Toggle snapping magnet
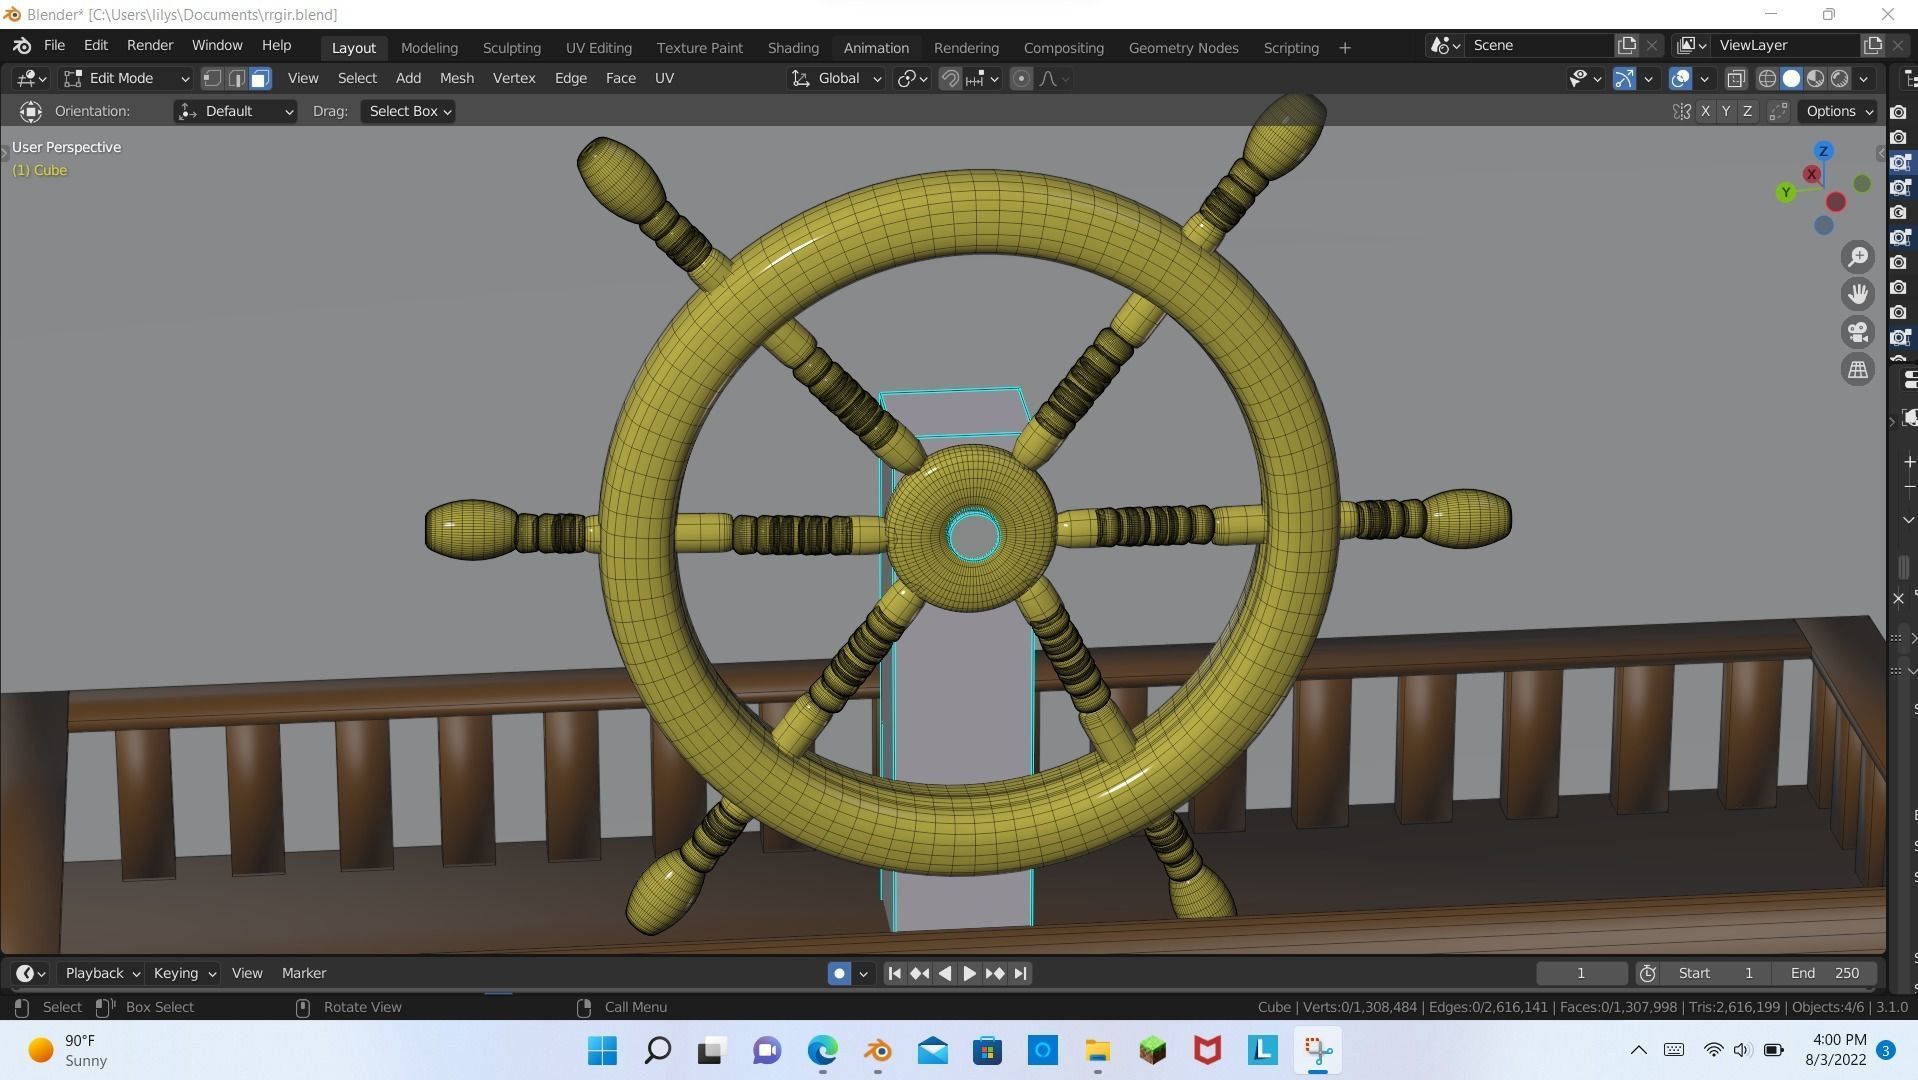Viewport: 1918px width, 1080px height. tap(950, 78)
